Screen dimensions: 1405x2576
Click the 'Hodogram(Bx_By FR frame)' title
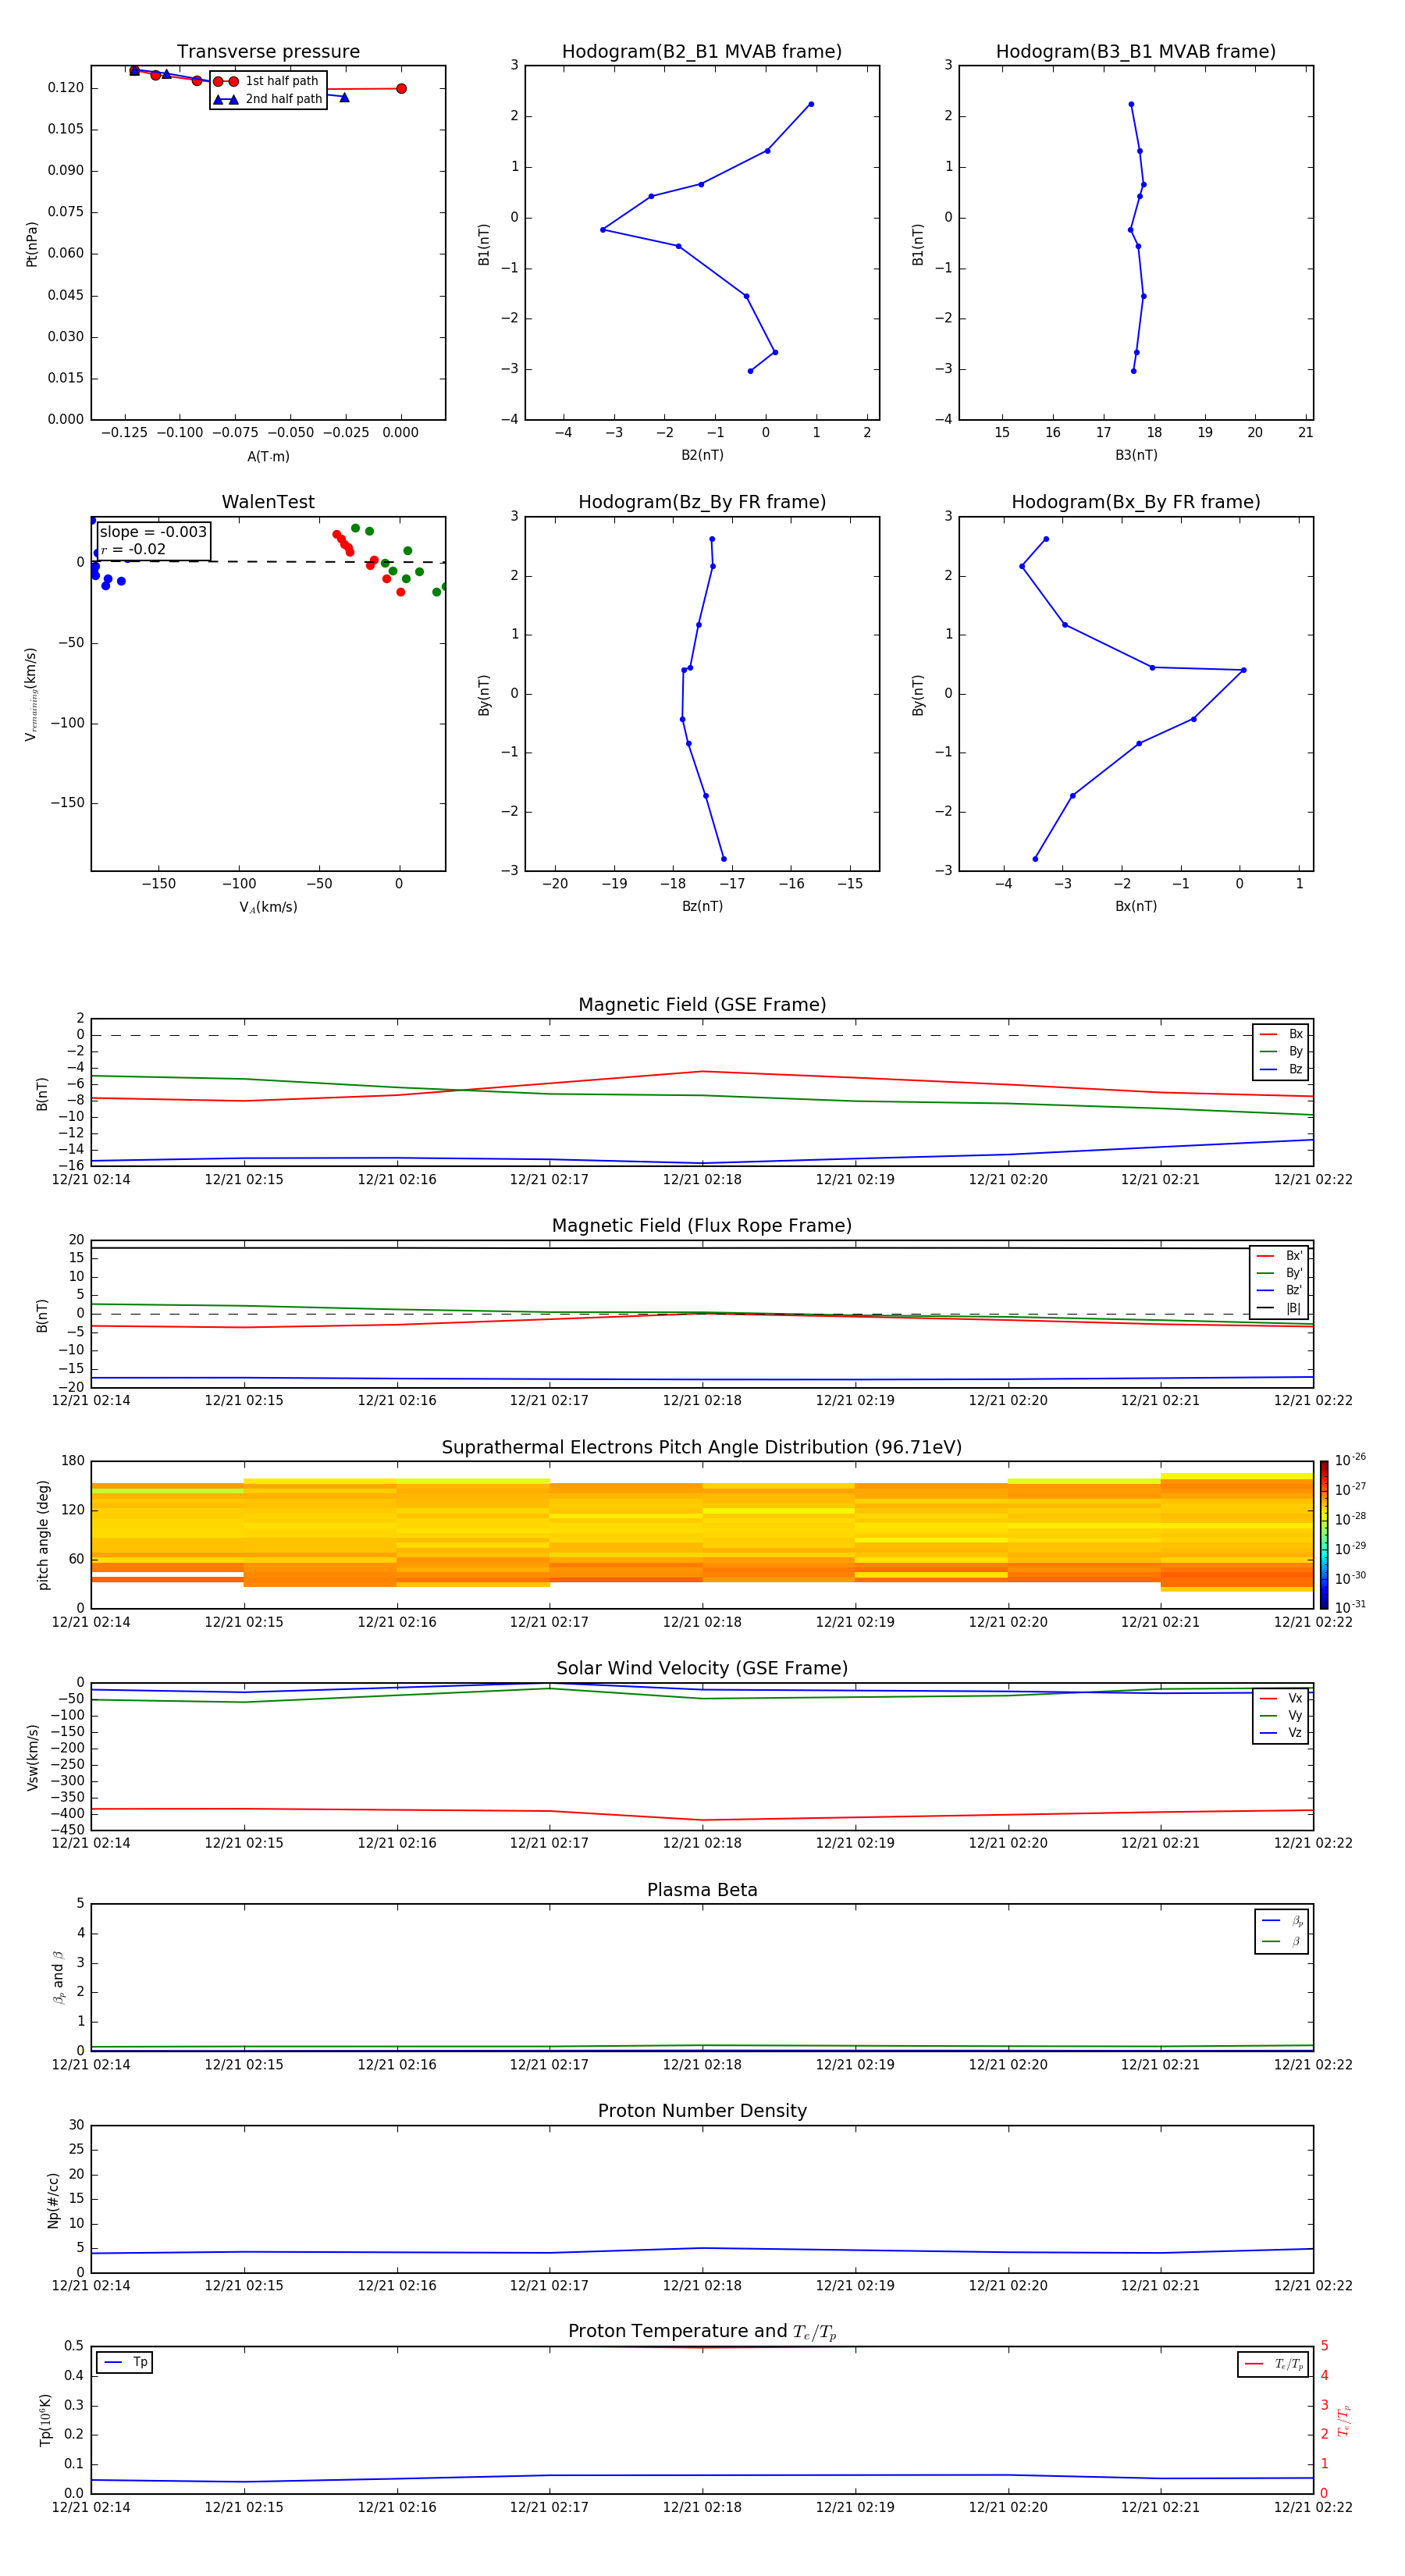tap(1136, 502)
